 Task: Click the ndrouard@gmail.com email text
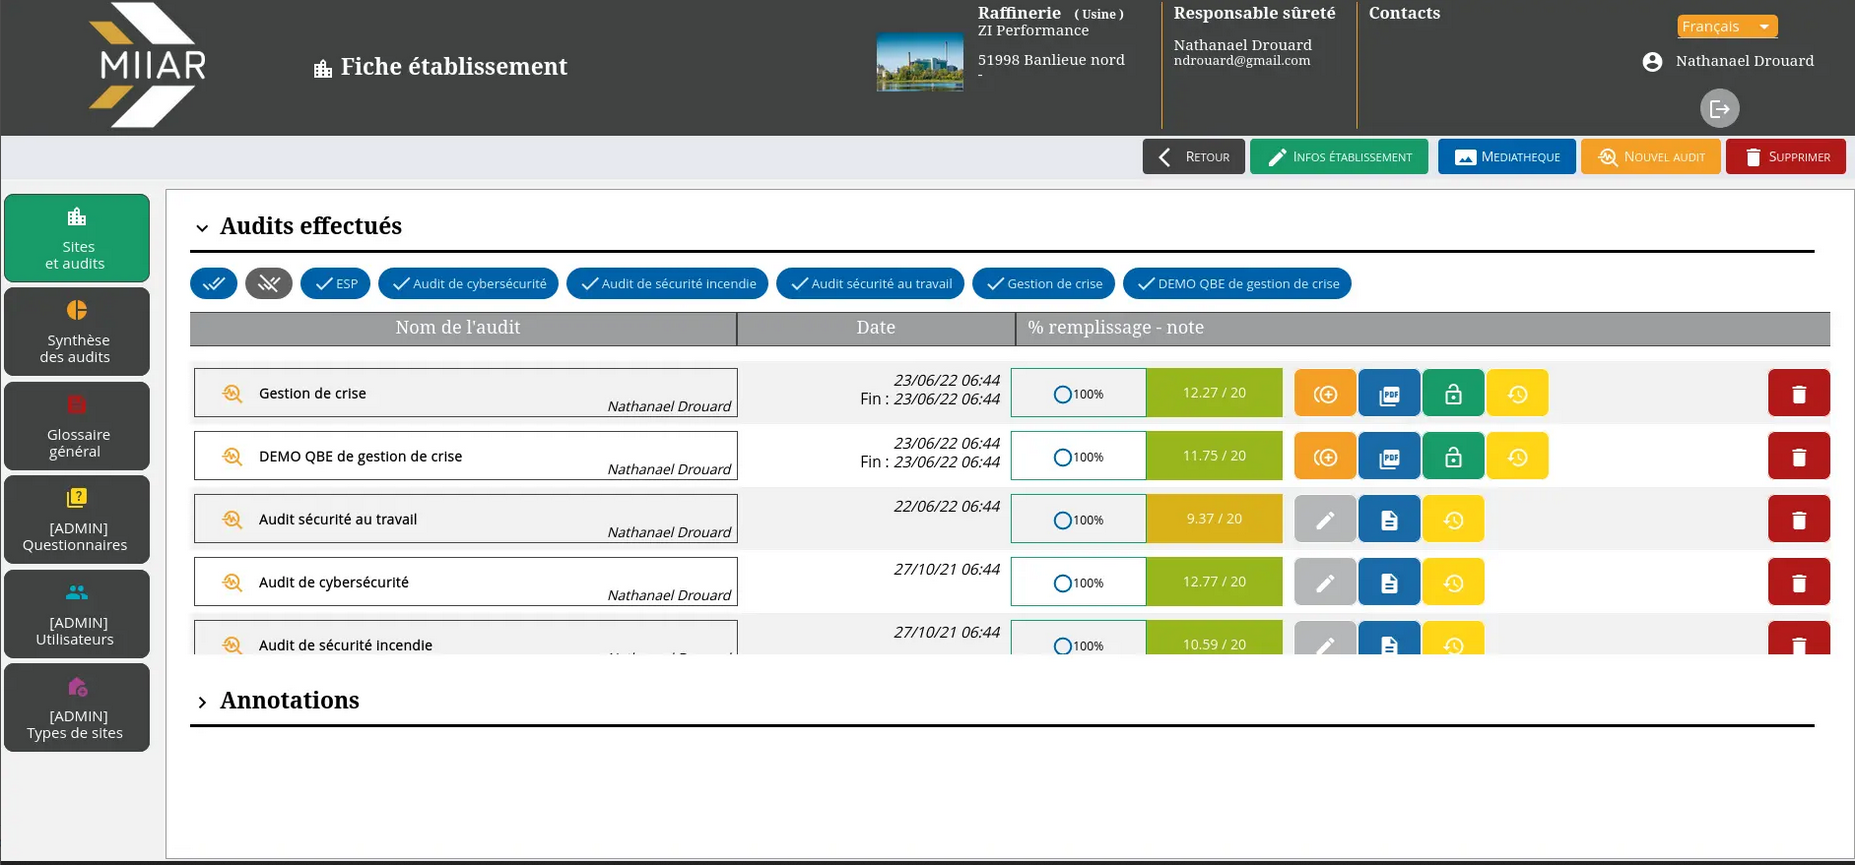pyautogui.click(x=1242, y=61)
